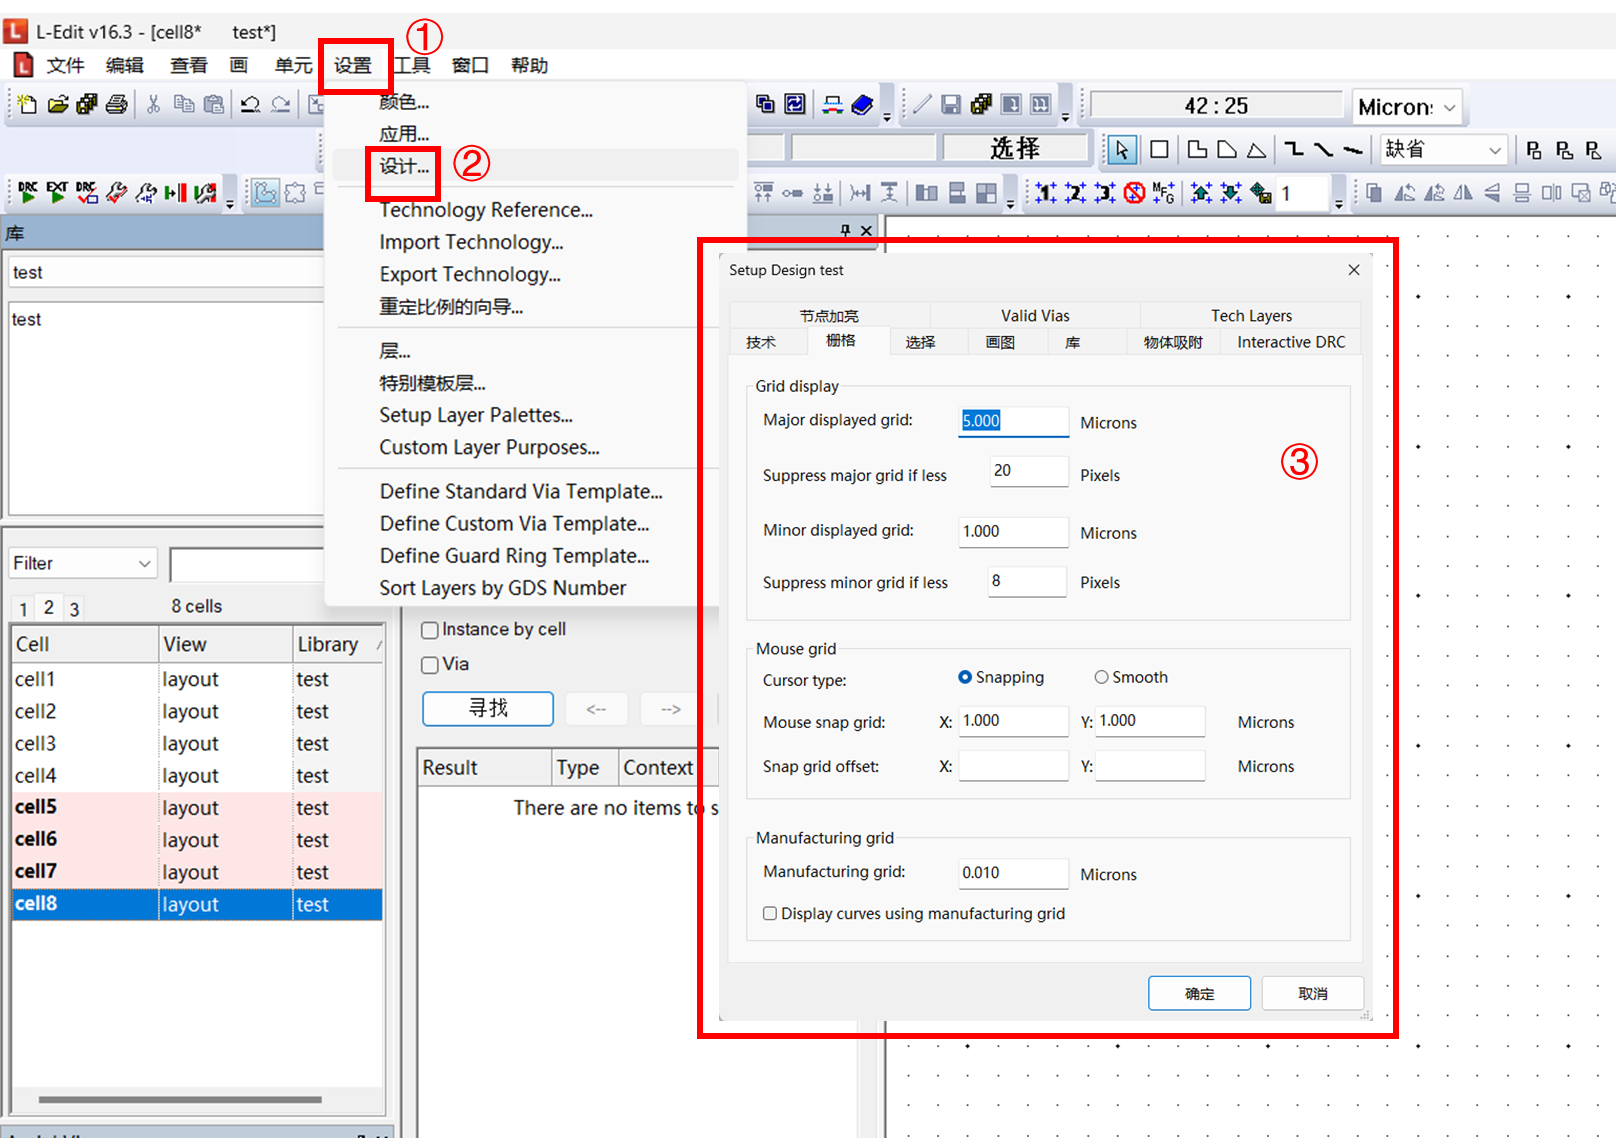Select the Smooth cursor type

point(1101,677)
